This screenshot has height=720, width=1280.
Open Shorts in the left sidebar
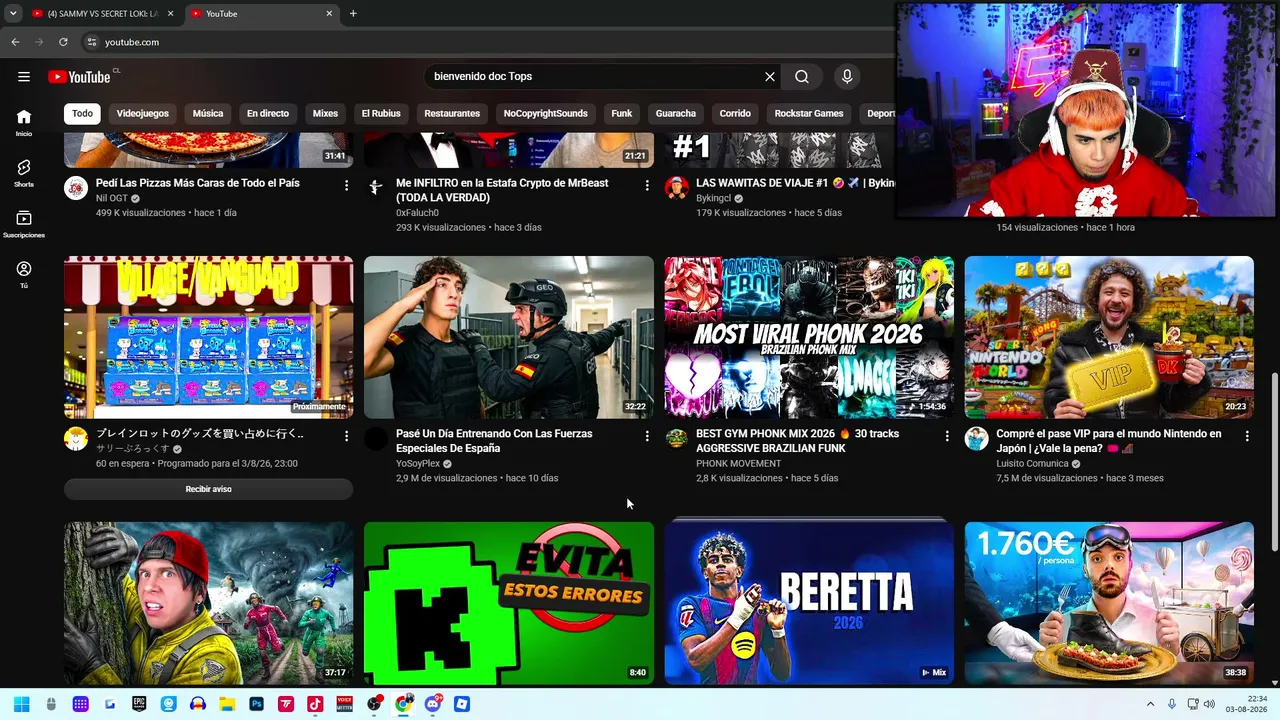click(24, 173)
